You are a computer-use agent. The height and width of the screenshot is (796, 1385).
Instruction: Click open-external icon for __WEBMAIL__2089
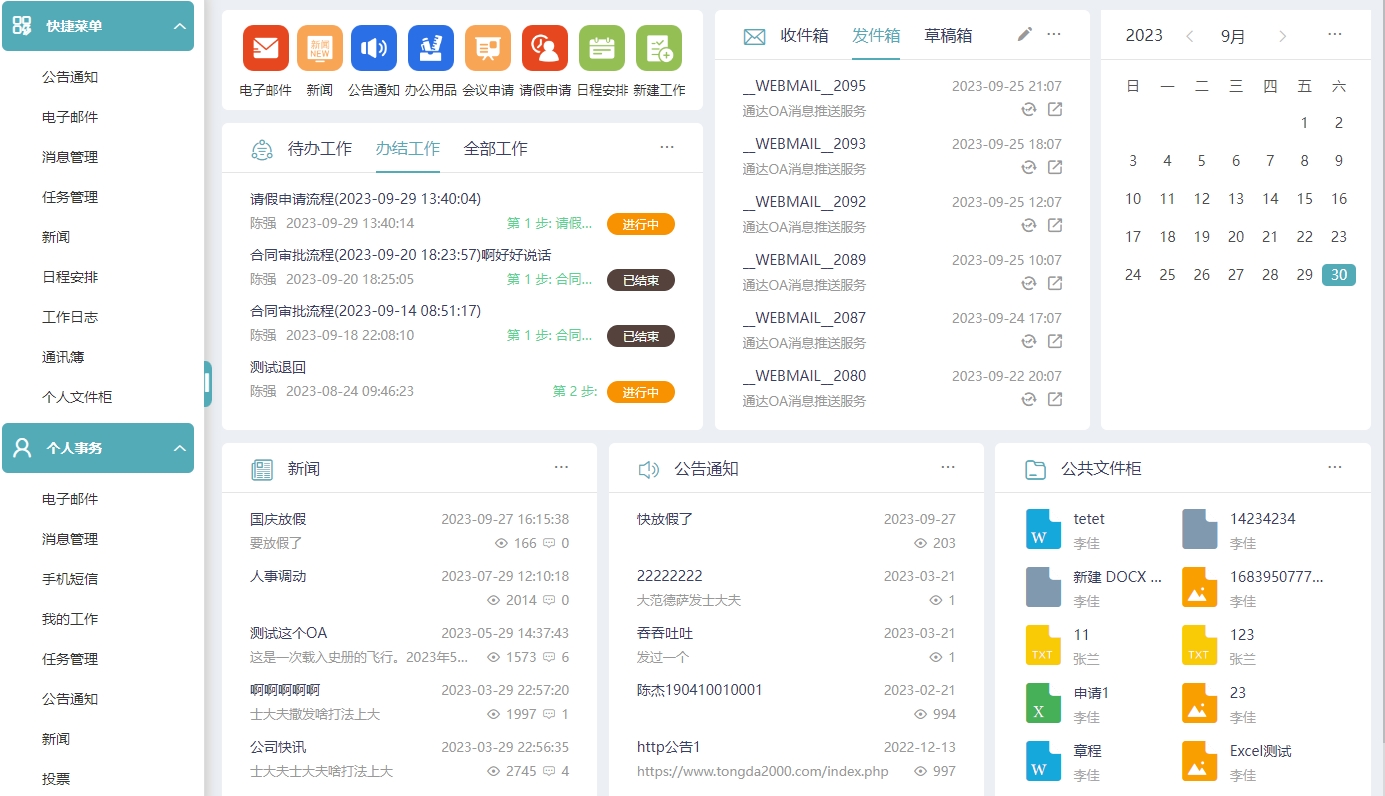pyautogui.click(x=1055, y=284)
